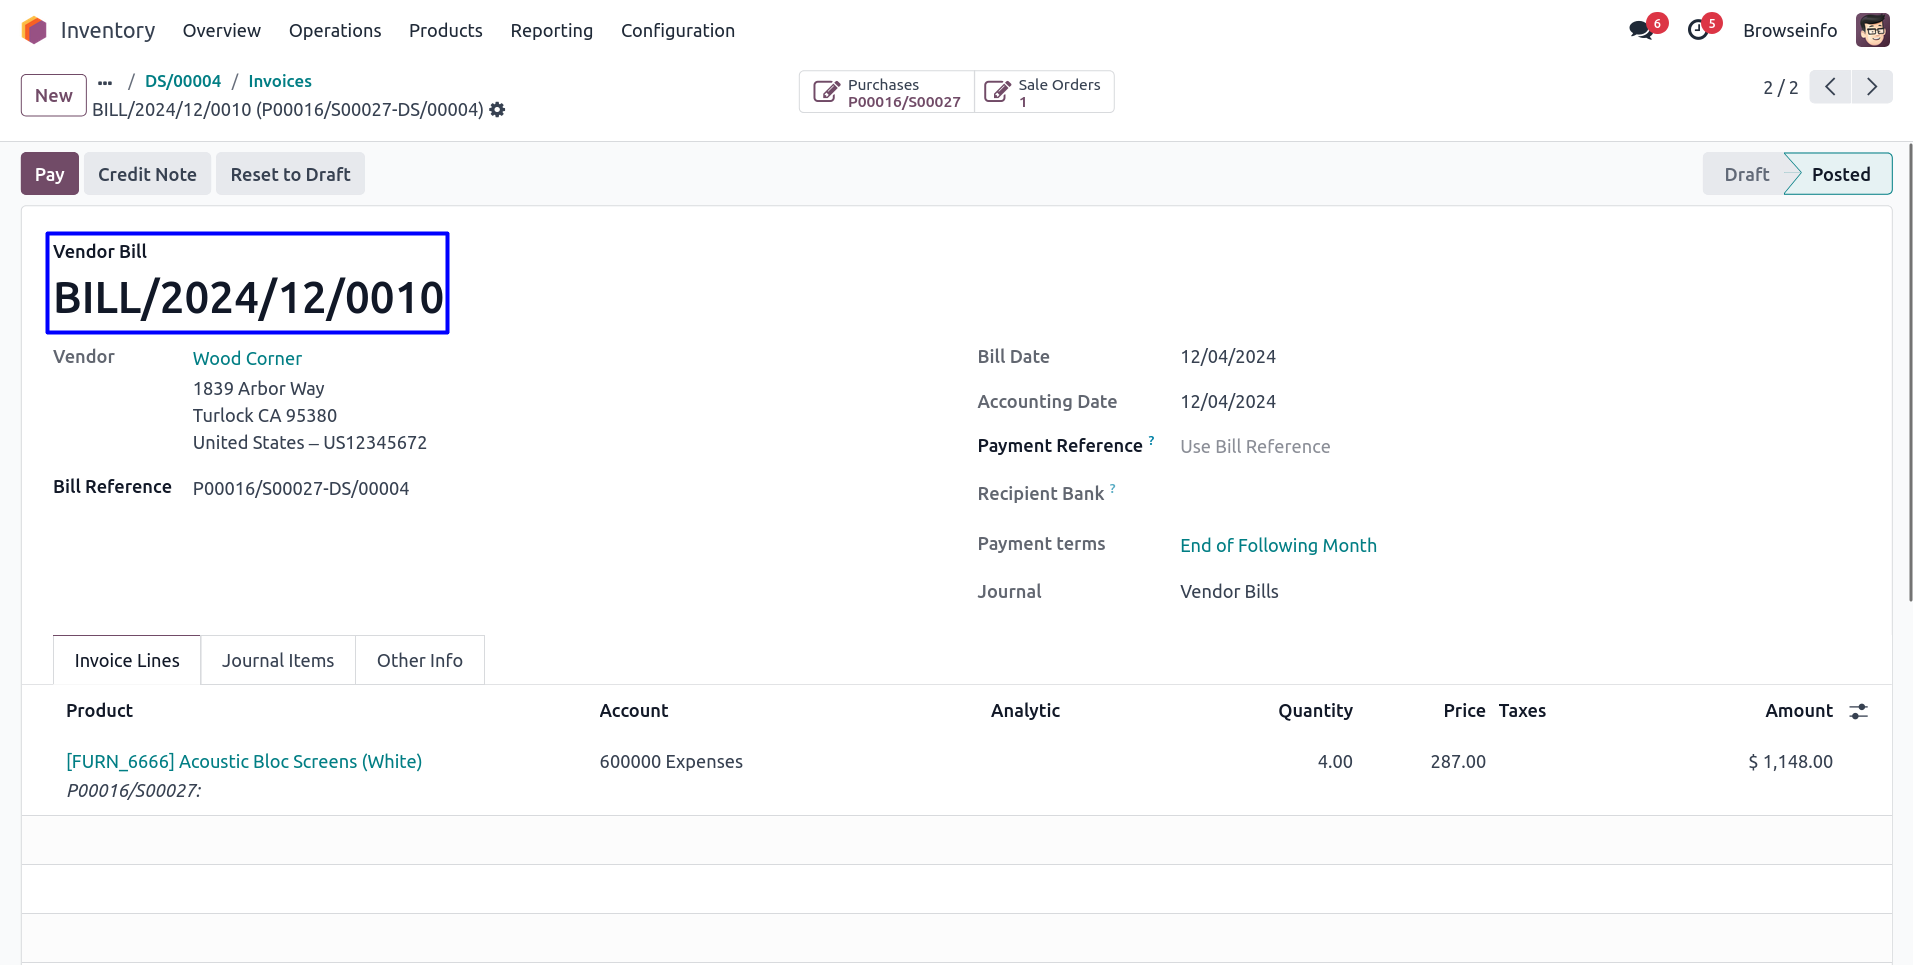Open the chat messages icon
Image resolution: width=1913 pixels, height=965 pixels.
(1641, 30)
